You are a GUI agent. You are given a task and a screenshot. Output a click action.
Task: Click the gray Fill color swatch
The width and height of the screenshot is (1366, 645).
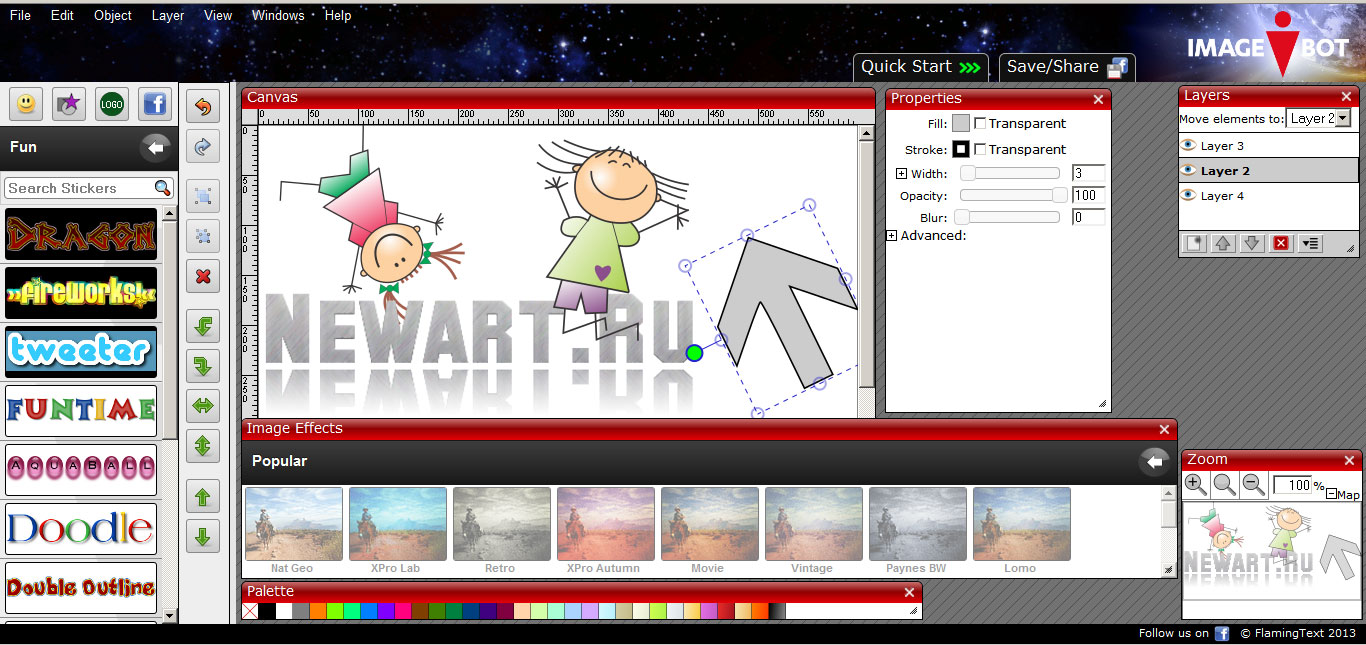click(961, 124)
